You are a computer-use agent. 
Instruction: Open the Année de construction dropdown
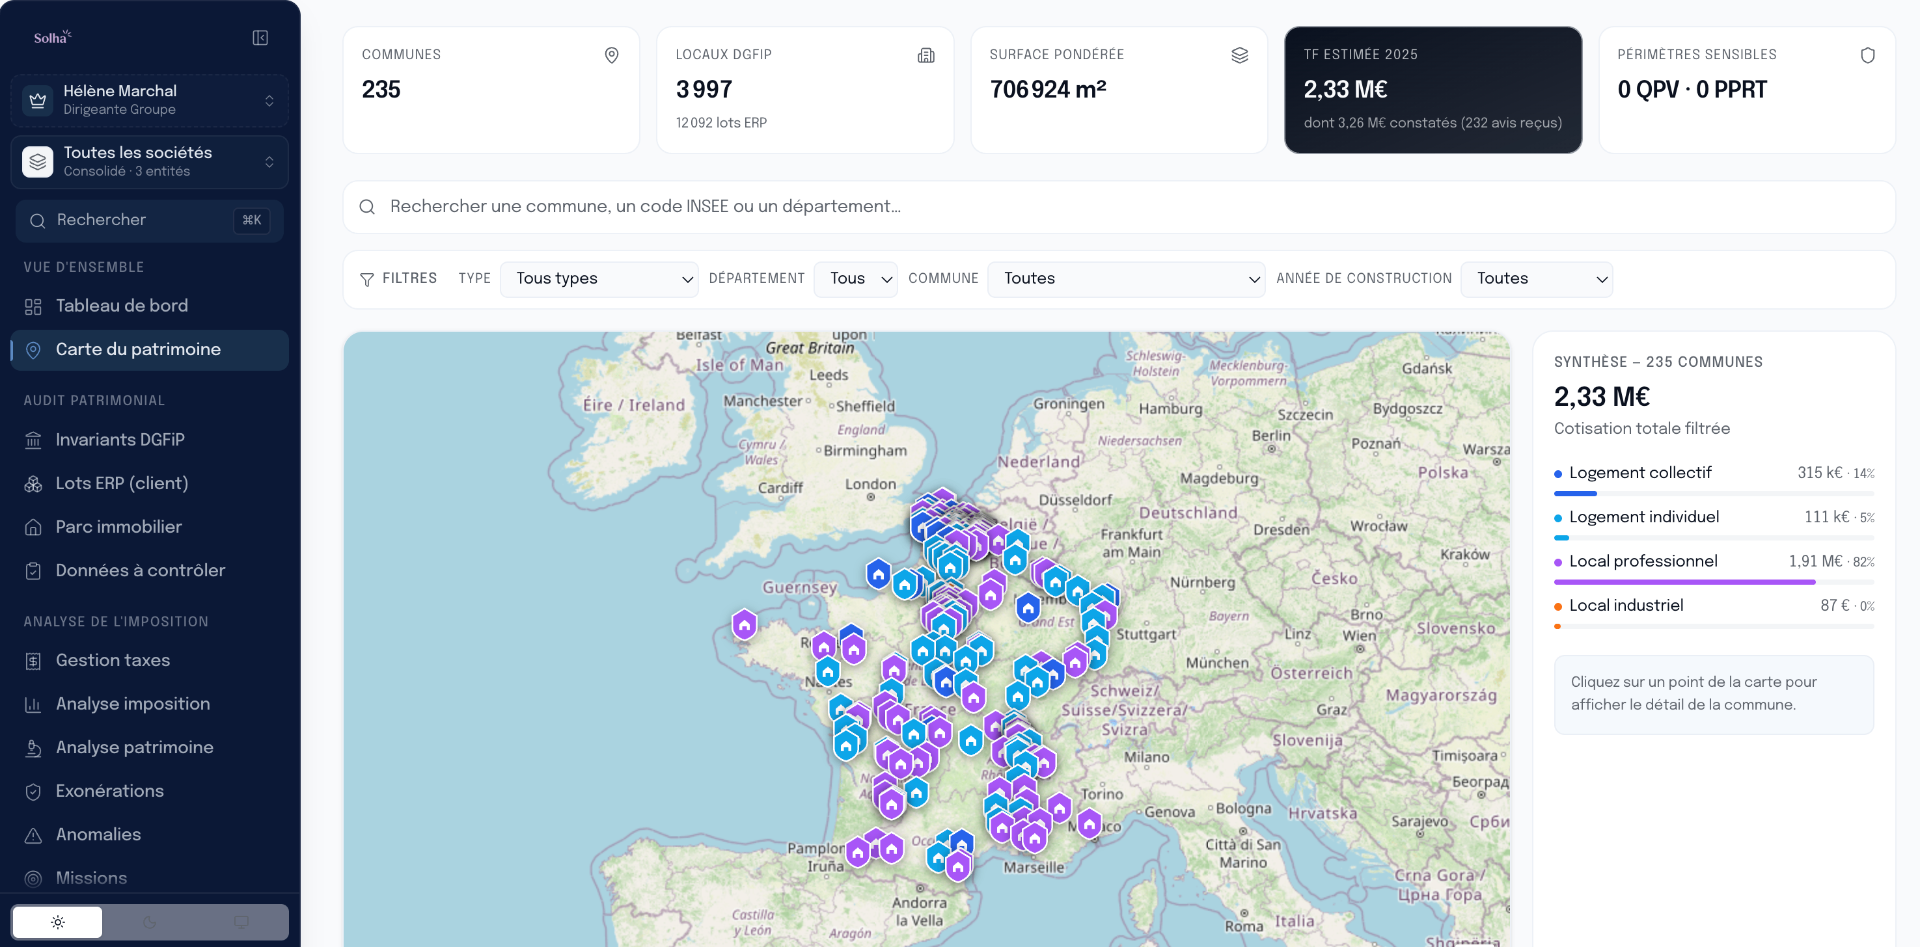[1537, 279]
